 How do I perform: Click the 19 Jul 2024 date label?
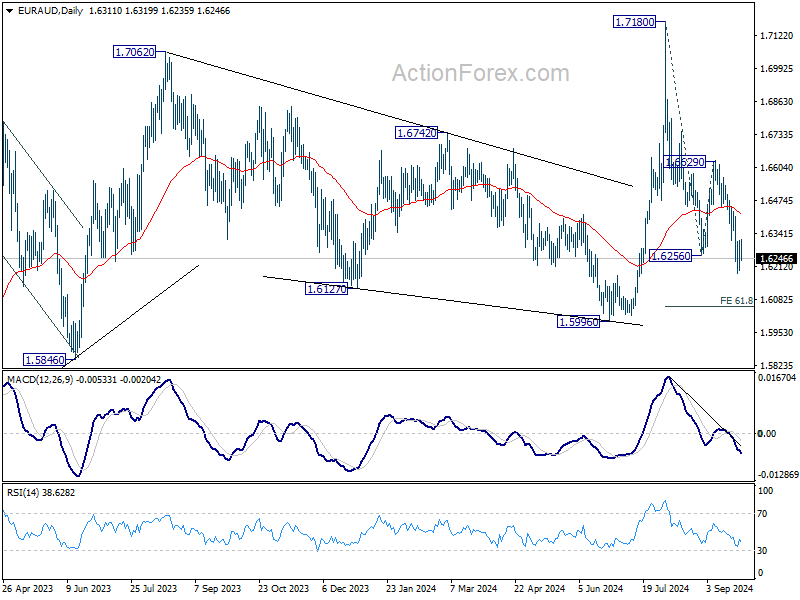coord(665,588)
